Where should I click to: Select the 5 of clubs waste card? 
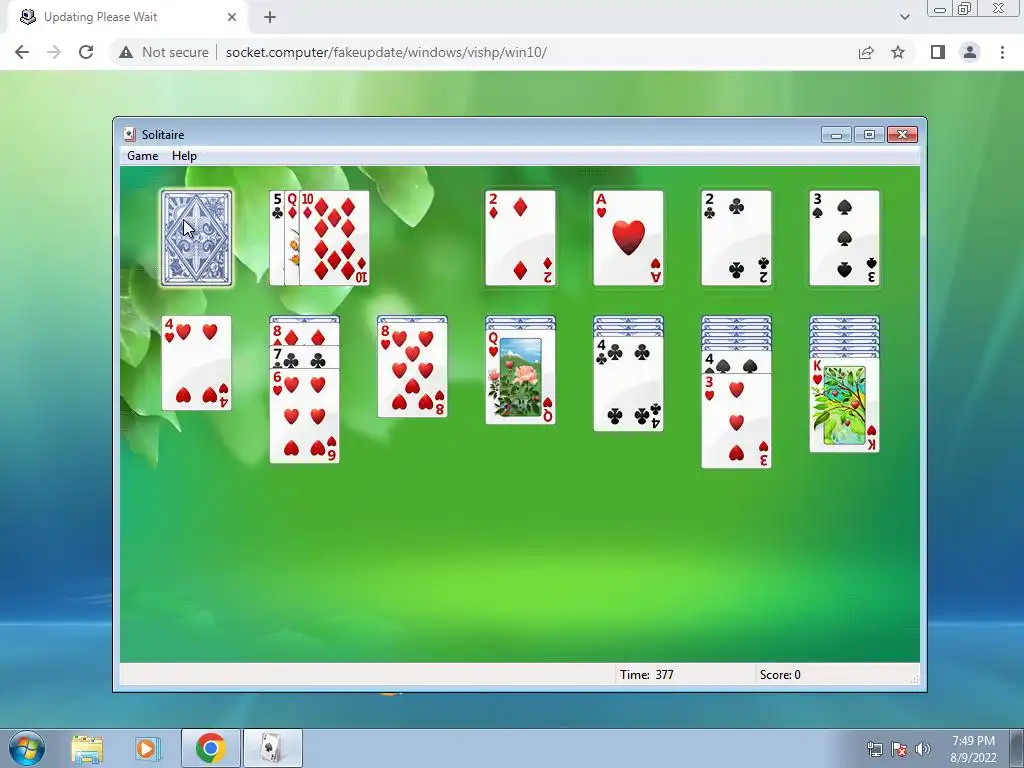[x=276, y=238]
